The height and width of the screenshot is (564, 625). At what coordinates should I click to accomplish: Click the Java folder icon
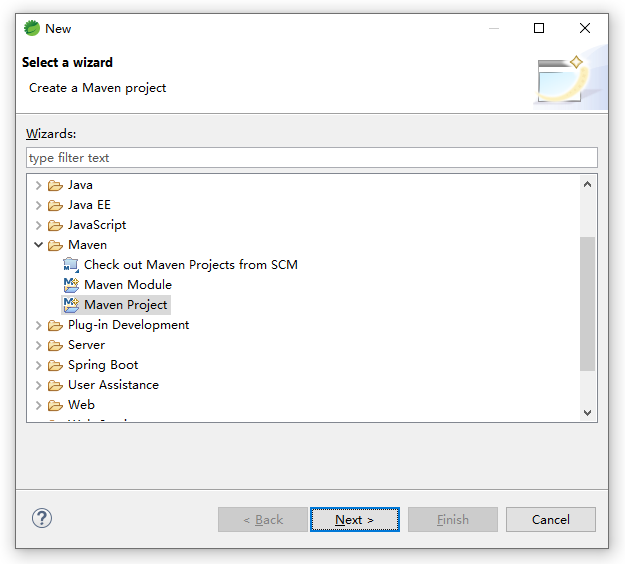(55, 185)
